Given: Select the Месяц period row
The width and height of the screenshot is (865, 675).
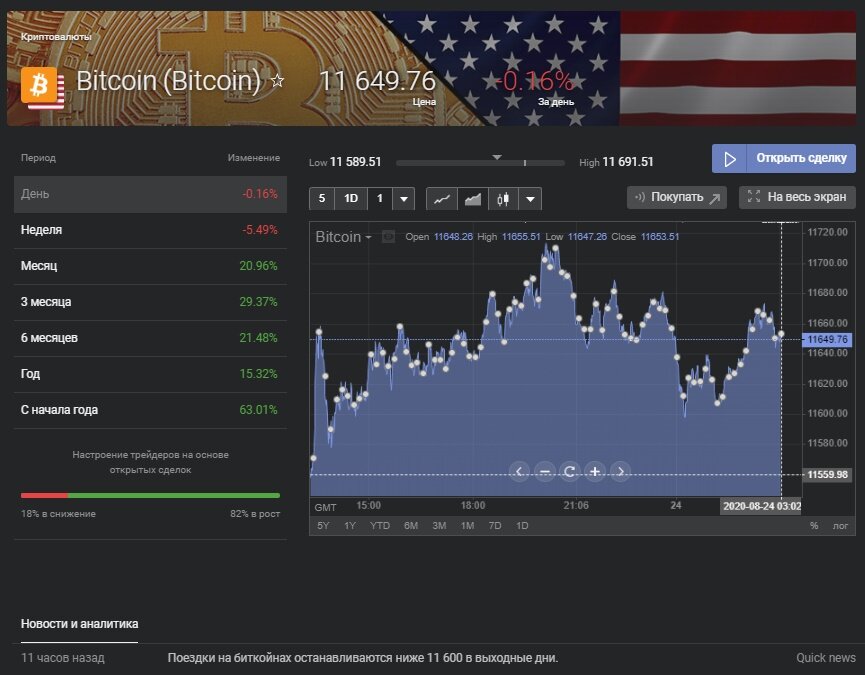Looking at the screenshot, I should (150, 266).
